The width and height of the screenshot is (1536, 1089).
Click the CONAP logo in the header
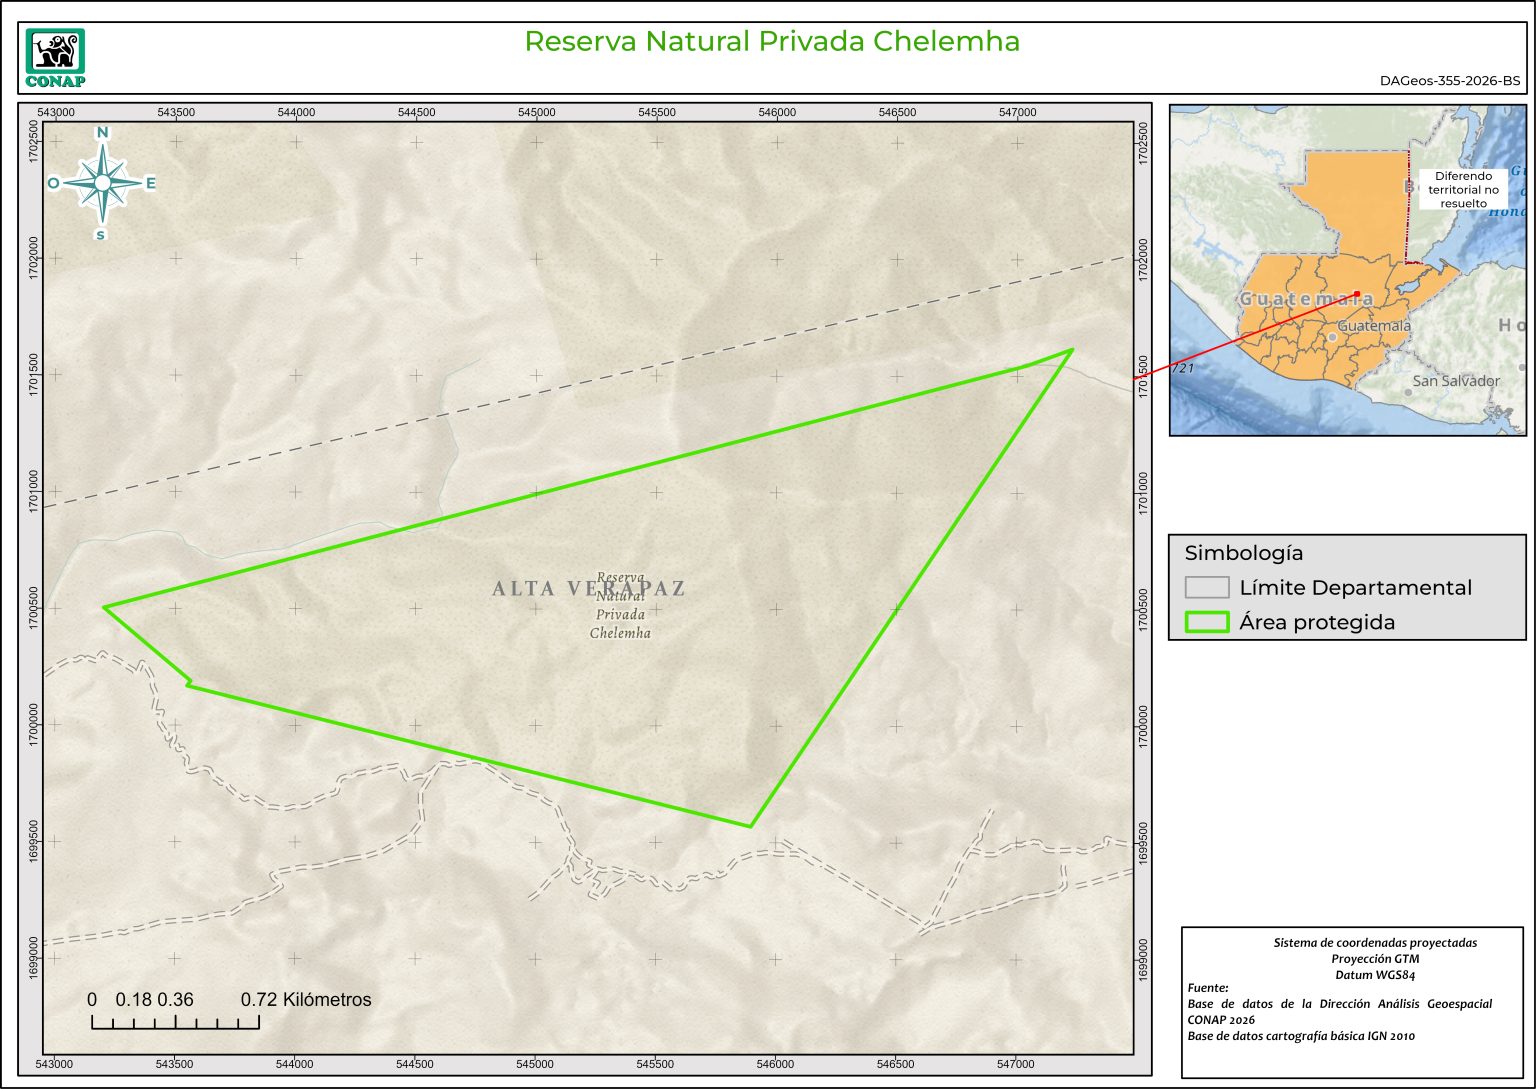pos(55,58)
